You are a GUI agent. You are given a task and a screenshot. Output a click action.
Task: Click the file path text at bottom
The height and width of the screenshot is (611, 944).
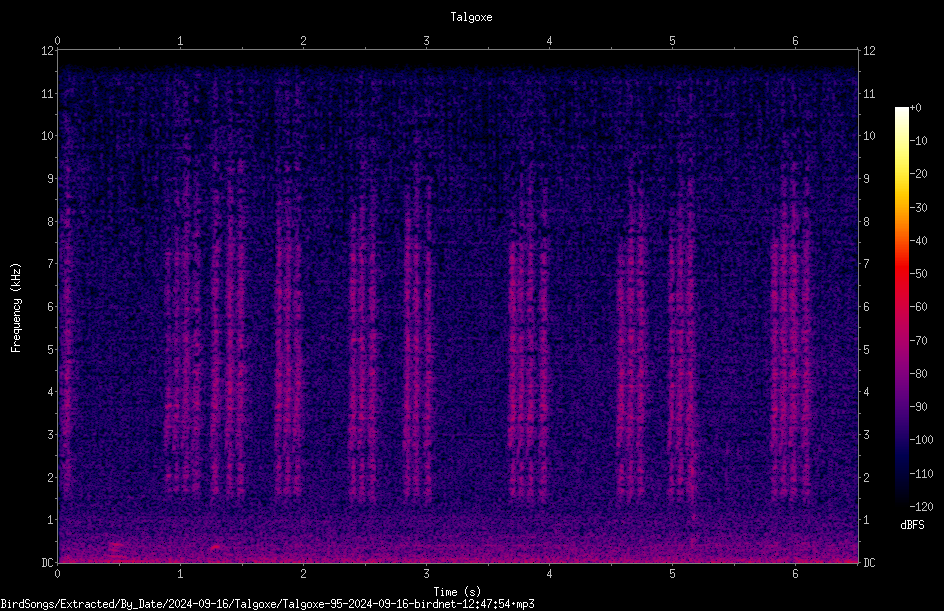(267, 604)
